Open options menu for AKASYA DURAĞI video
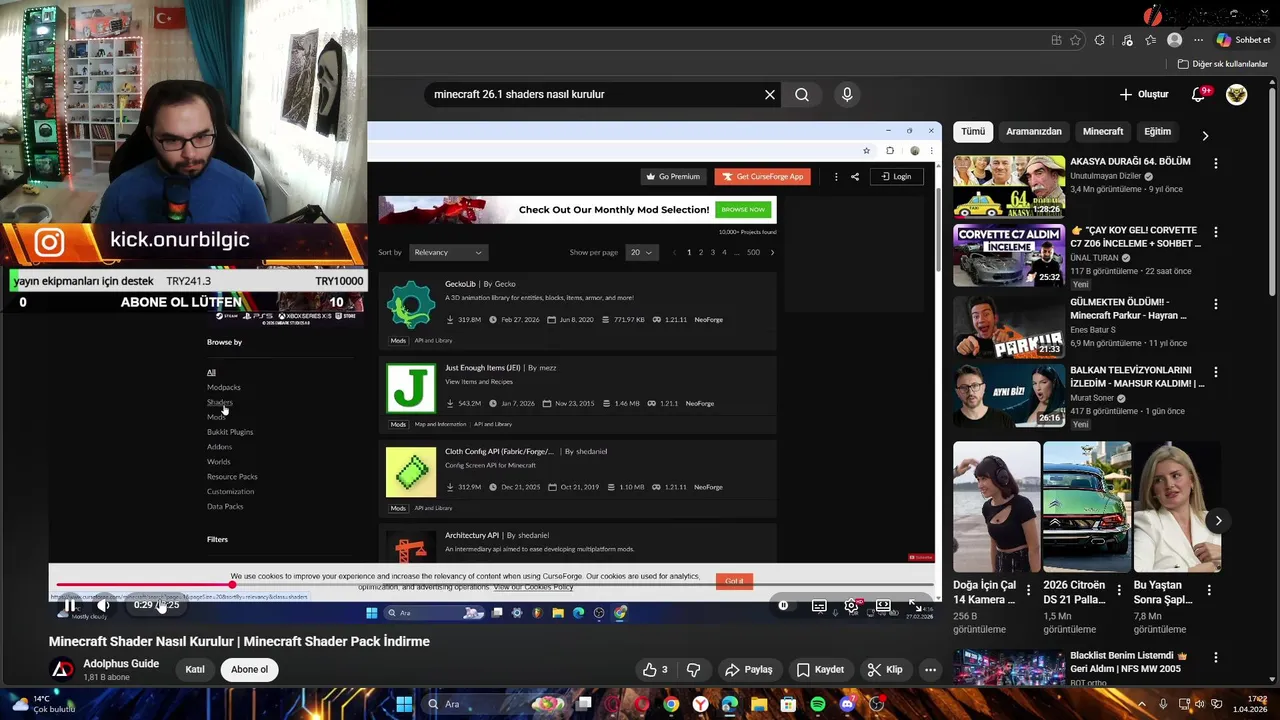The height and width of the screenshot is (720, 1280). pyautogui.click(x=1216, y=163)
